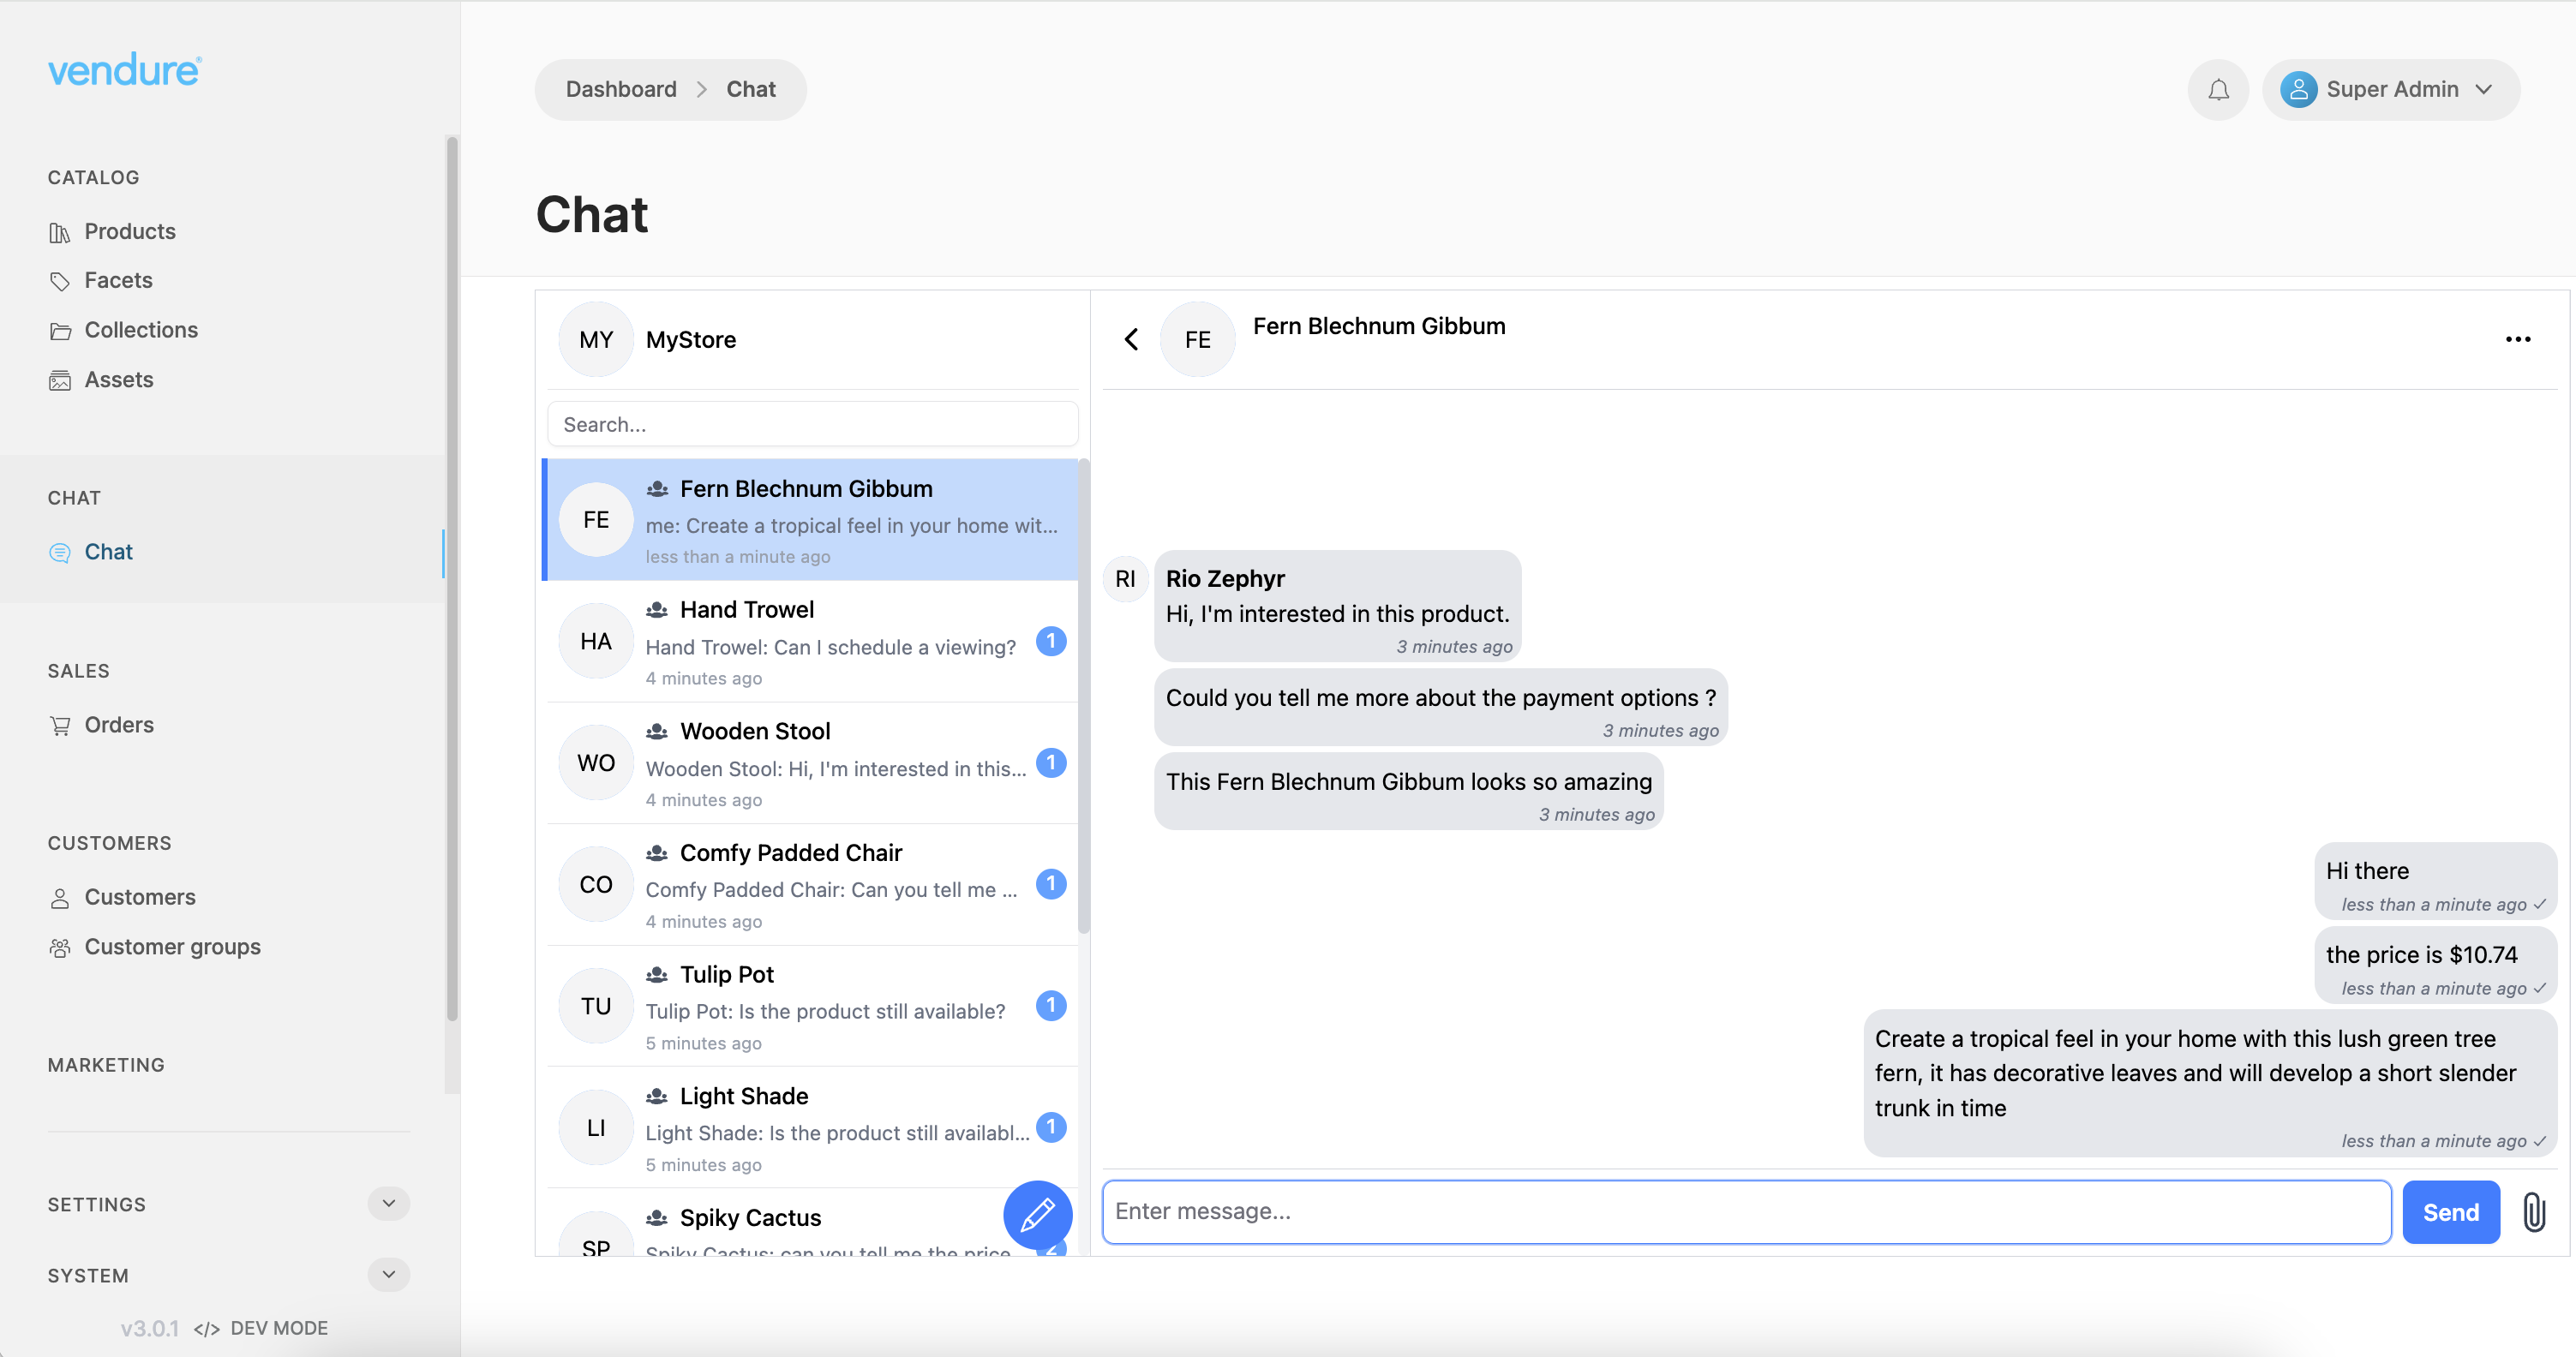Start a new chat with pencil button
Image resolution: width=2576 pixels, height=1357 pixels.
(x=1037, y=1214)
